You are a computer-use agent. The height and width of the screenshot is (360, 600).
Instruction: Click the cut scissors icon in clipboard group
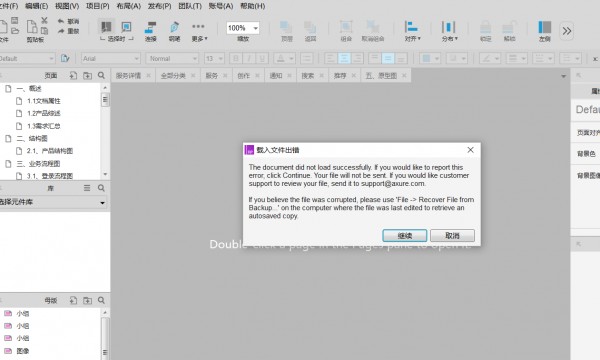(44, 20)
